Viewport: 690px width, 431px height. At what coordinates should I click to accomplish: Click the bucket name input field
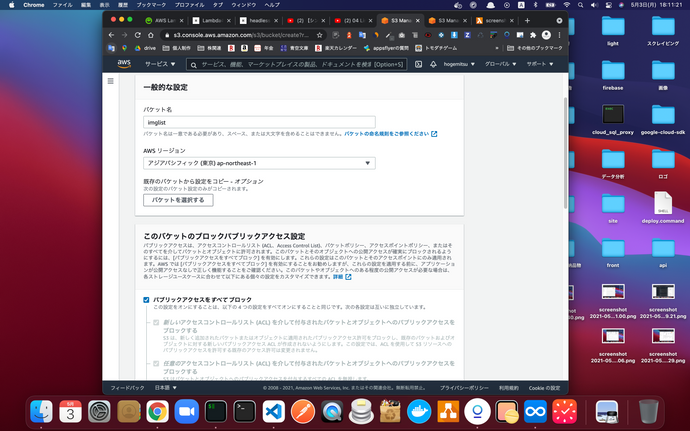[x=259, y=122]
